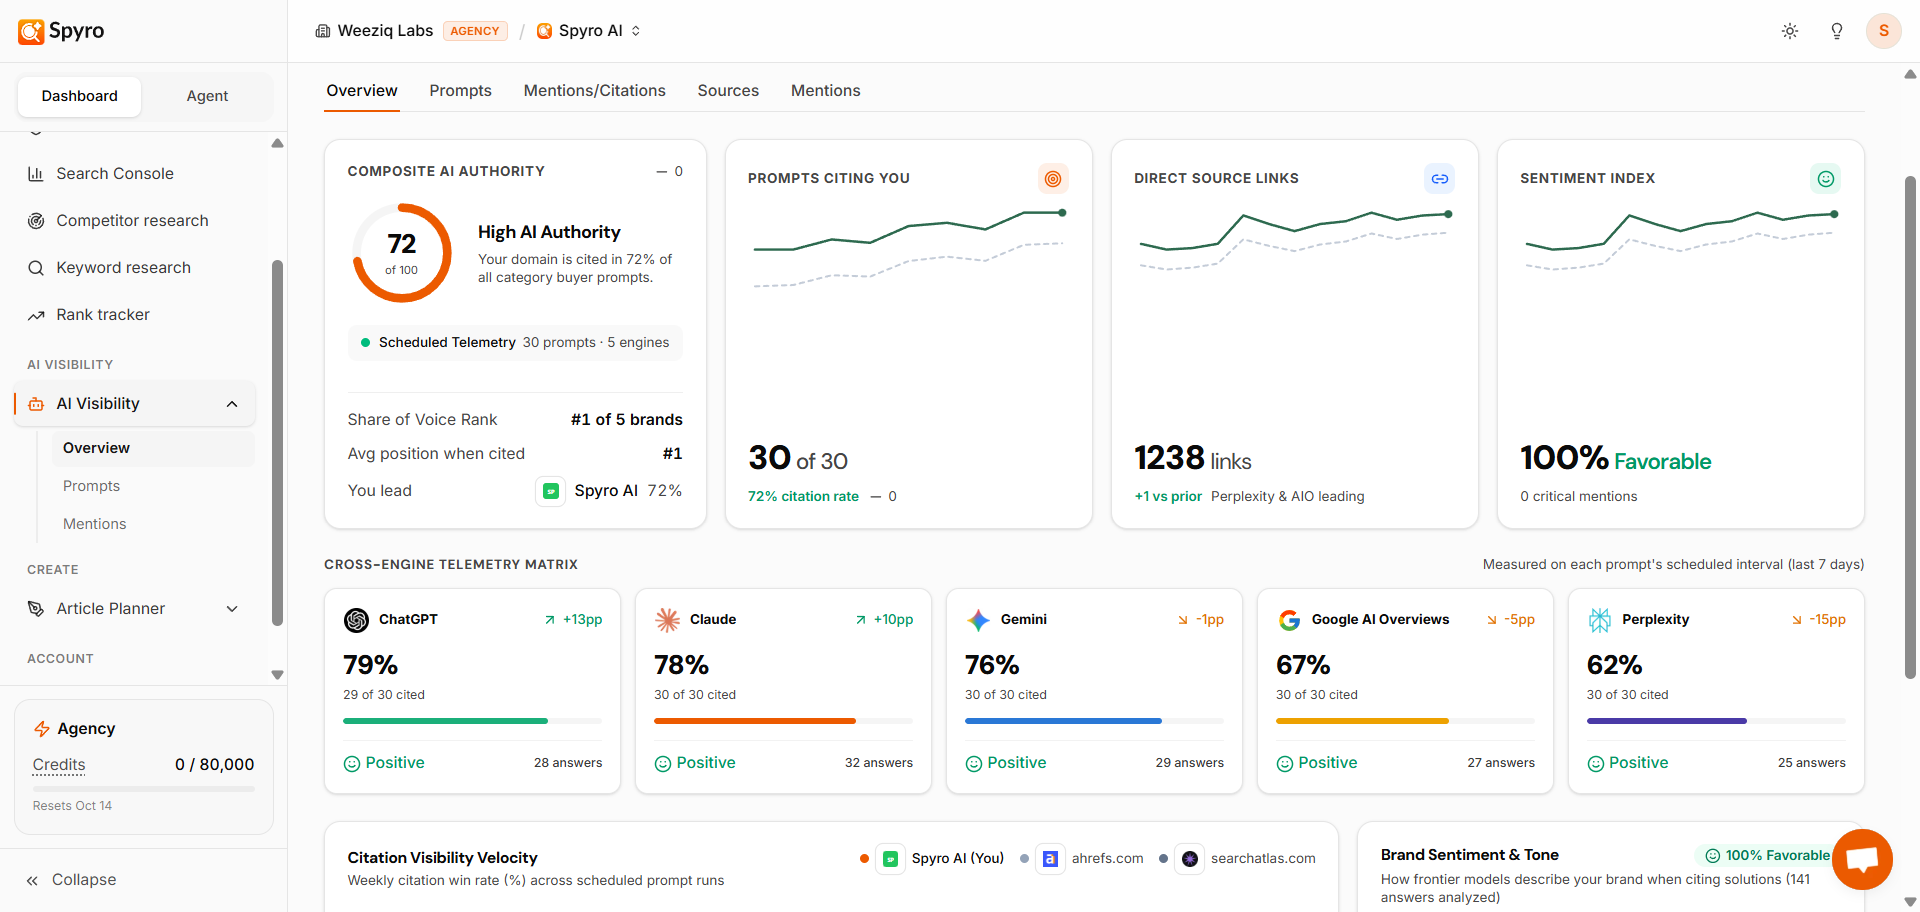Image resolution: width=1920 pixels, height=912 pixels.
Task: Collapse the AI Visibility section chevron
Action: (232, 404)
